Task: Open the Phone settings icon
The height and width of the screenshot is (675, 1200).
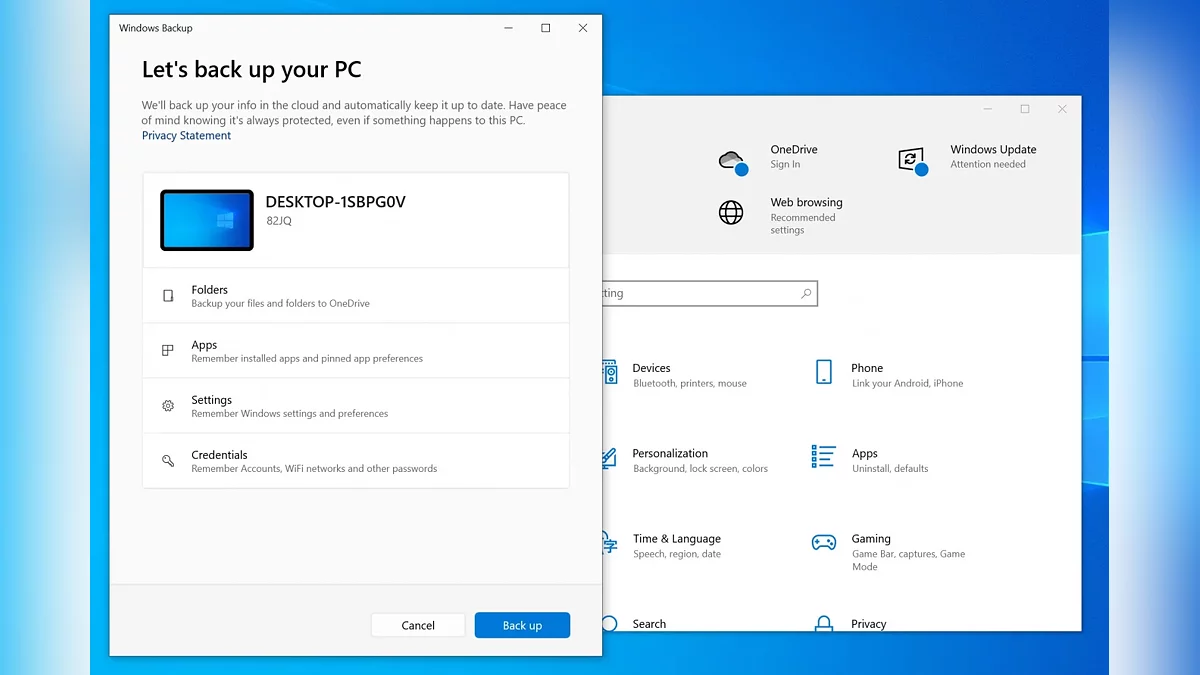Action: 823,373
